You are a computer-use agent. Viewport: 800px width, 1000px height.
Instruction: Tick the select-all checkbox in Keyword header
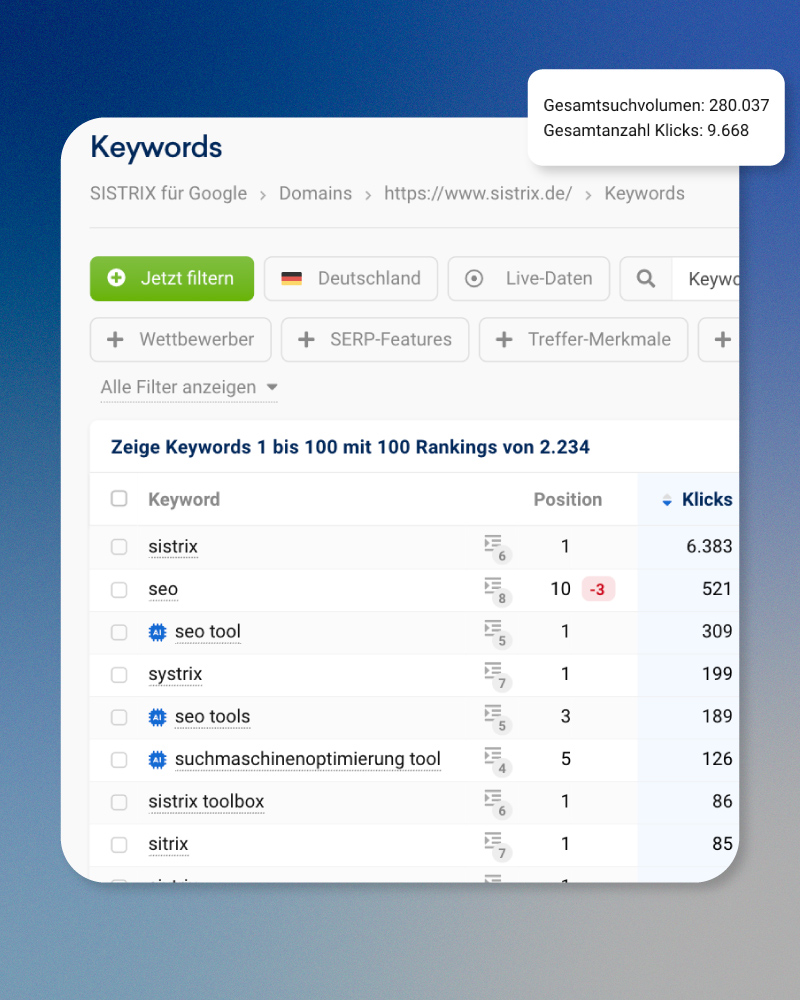(x=119, y=499)
